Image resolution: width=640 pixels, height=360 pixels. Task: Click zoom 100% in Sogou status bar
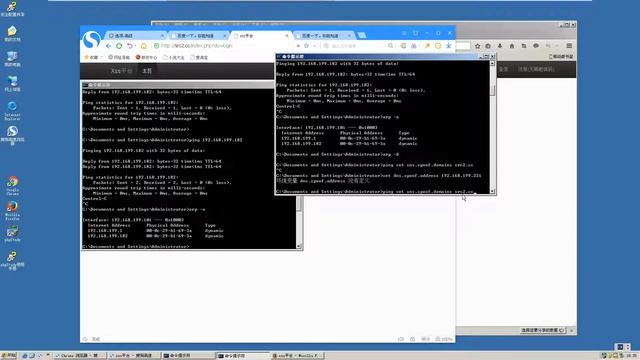tap(444, 339)
